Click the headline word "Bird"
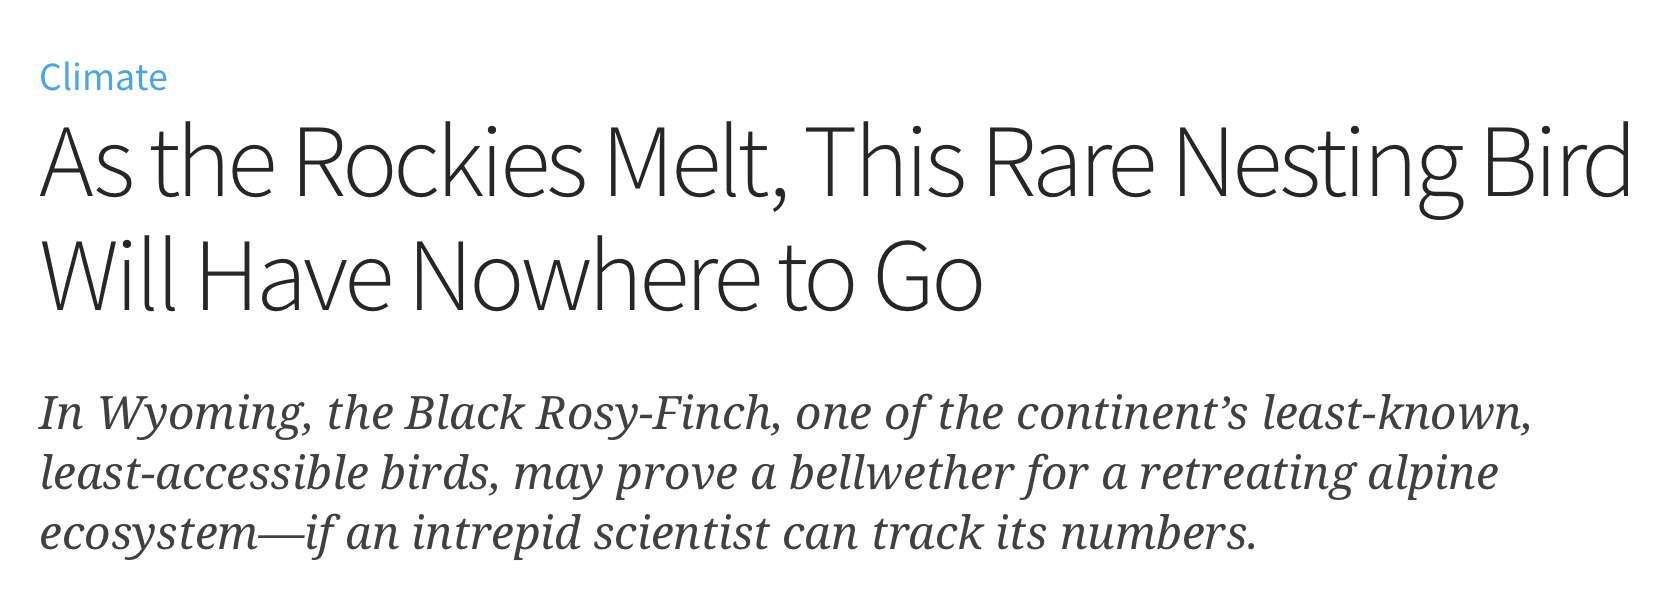The width and height of the screenshot is (1668, 616). coord(1558,163)
